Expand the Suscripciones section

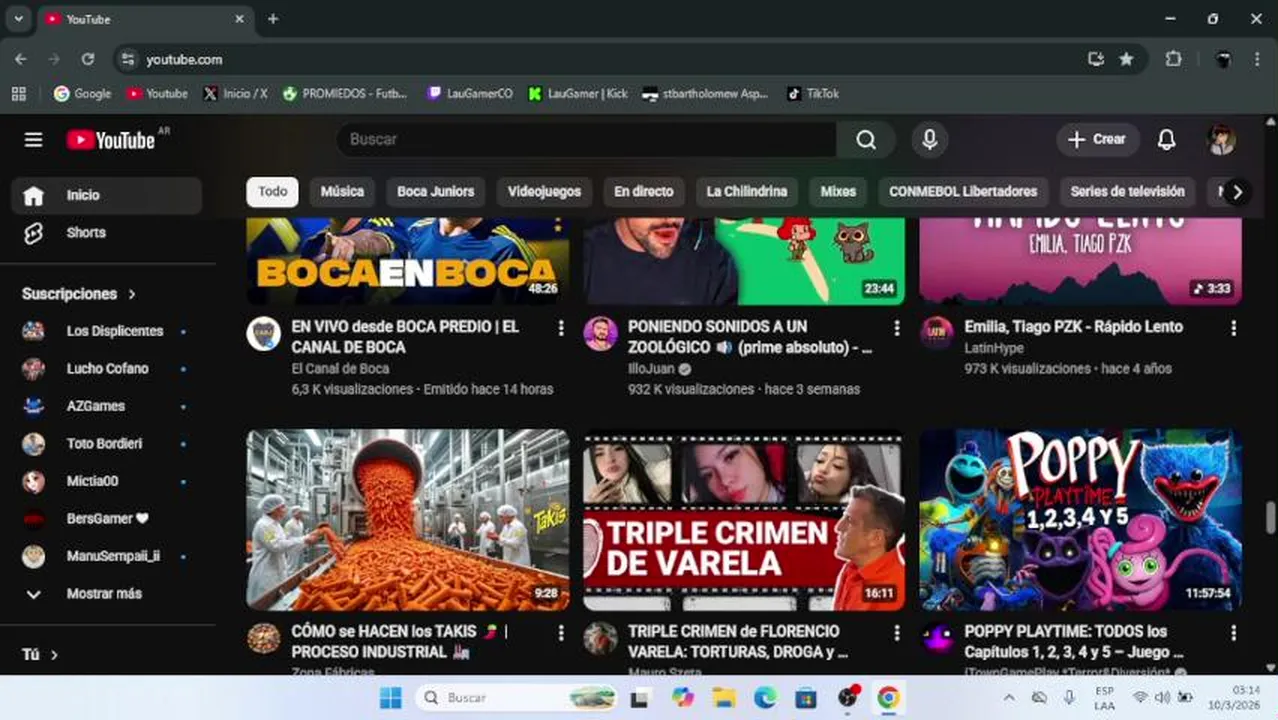coord(79,294)
